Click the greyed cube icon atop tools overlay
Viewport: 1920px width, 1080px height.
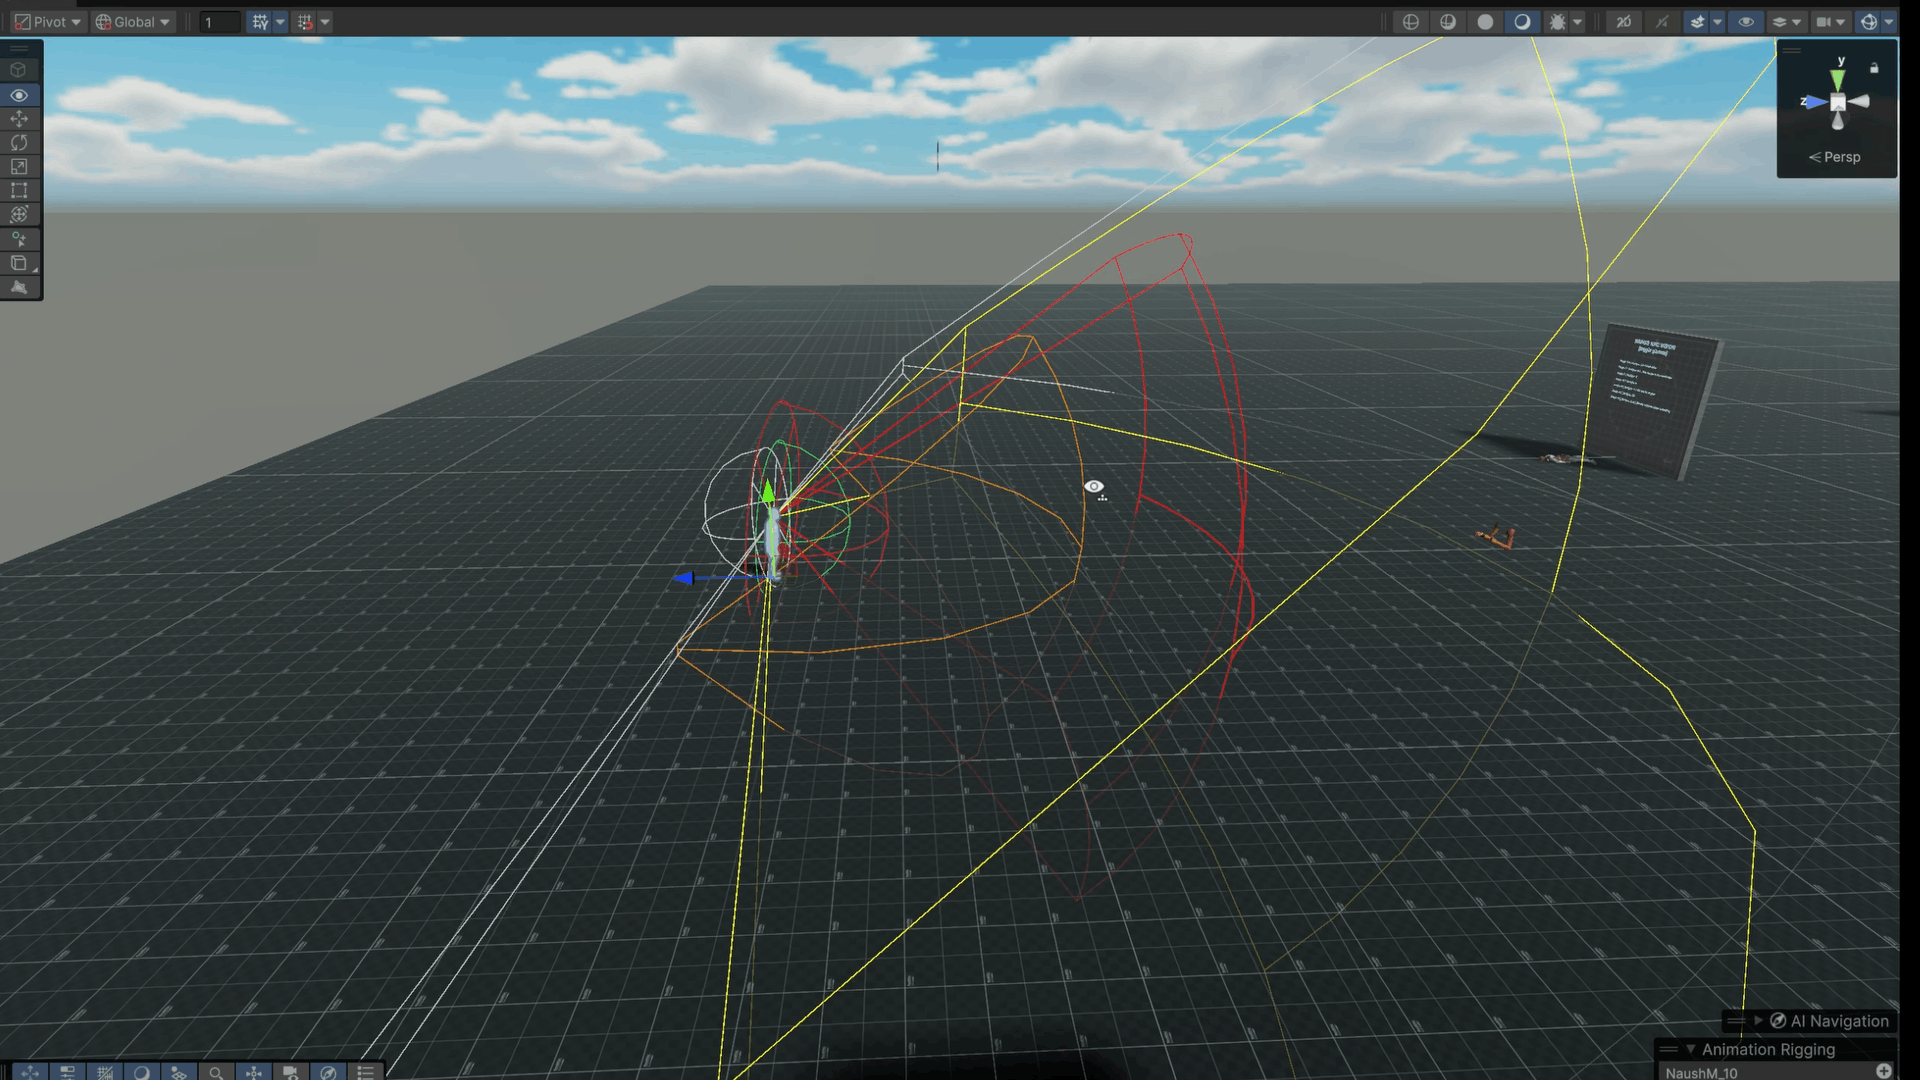(19, 70)
